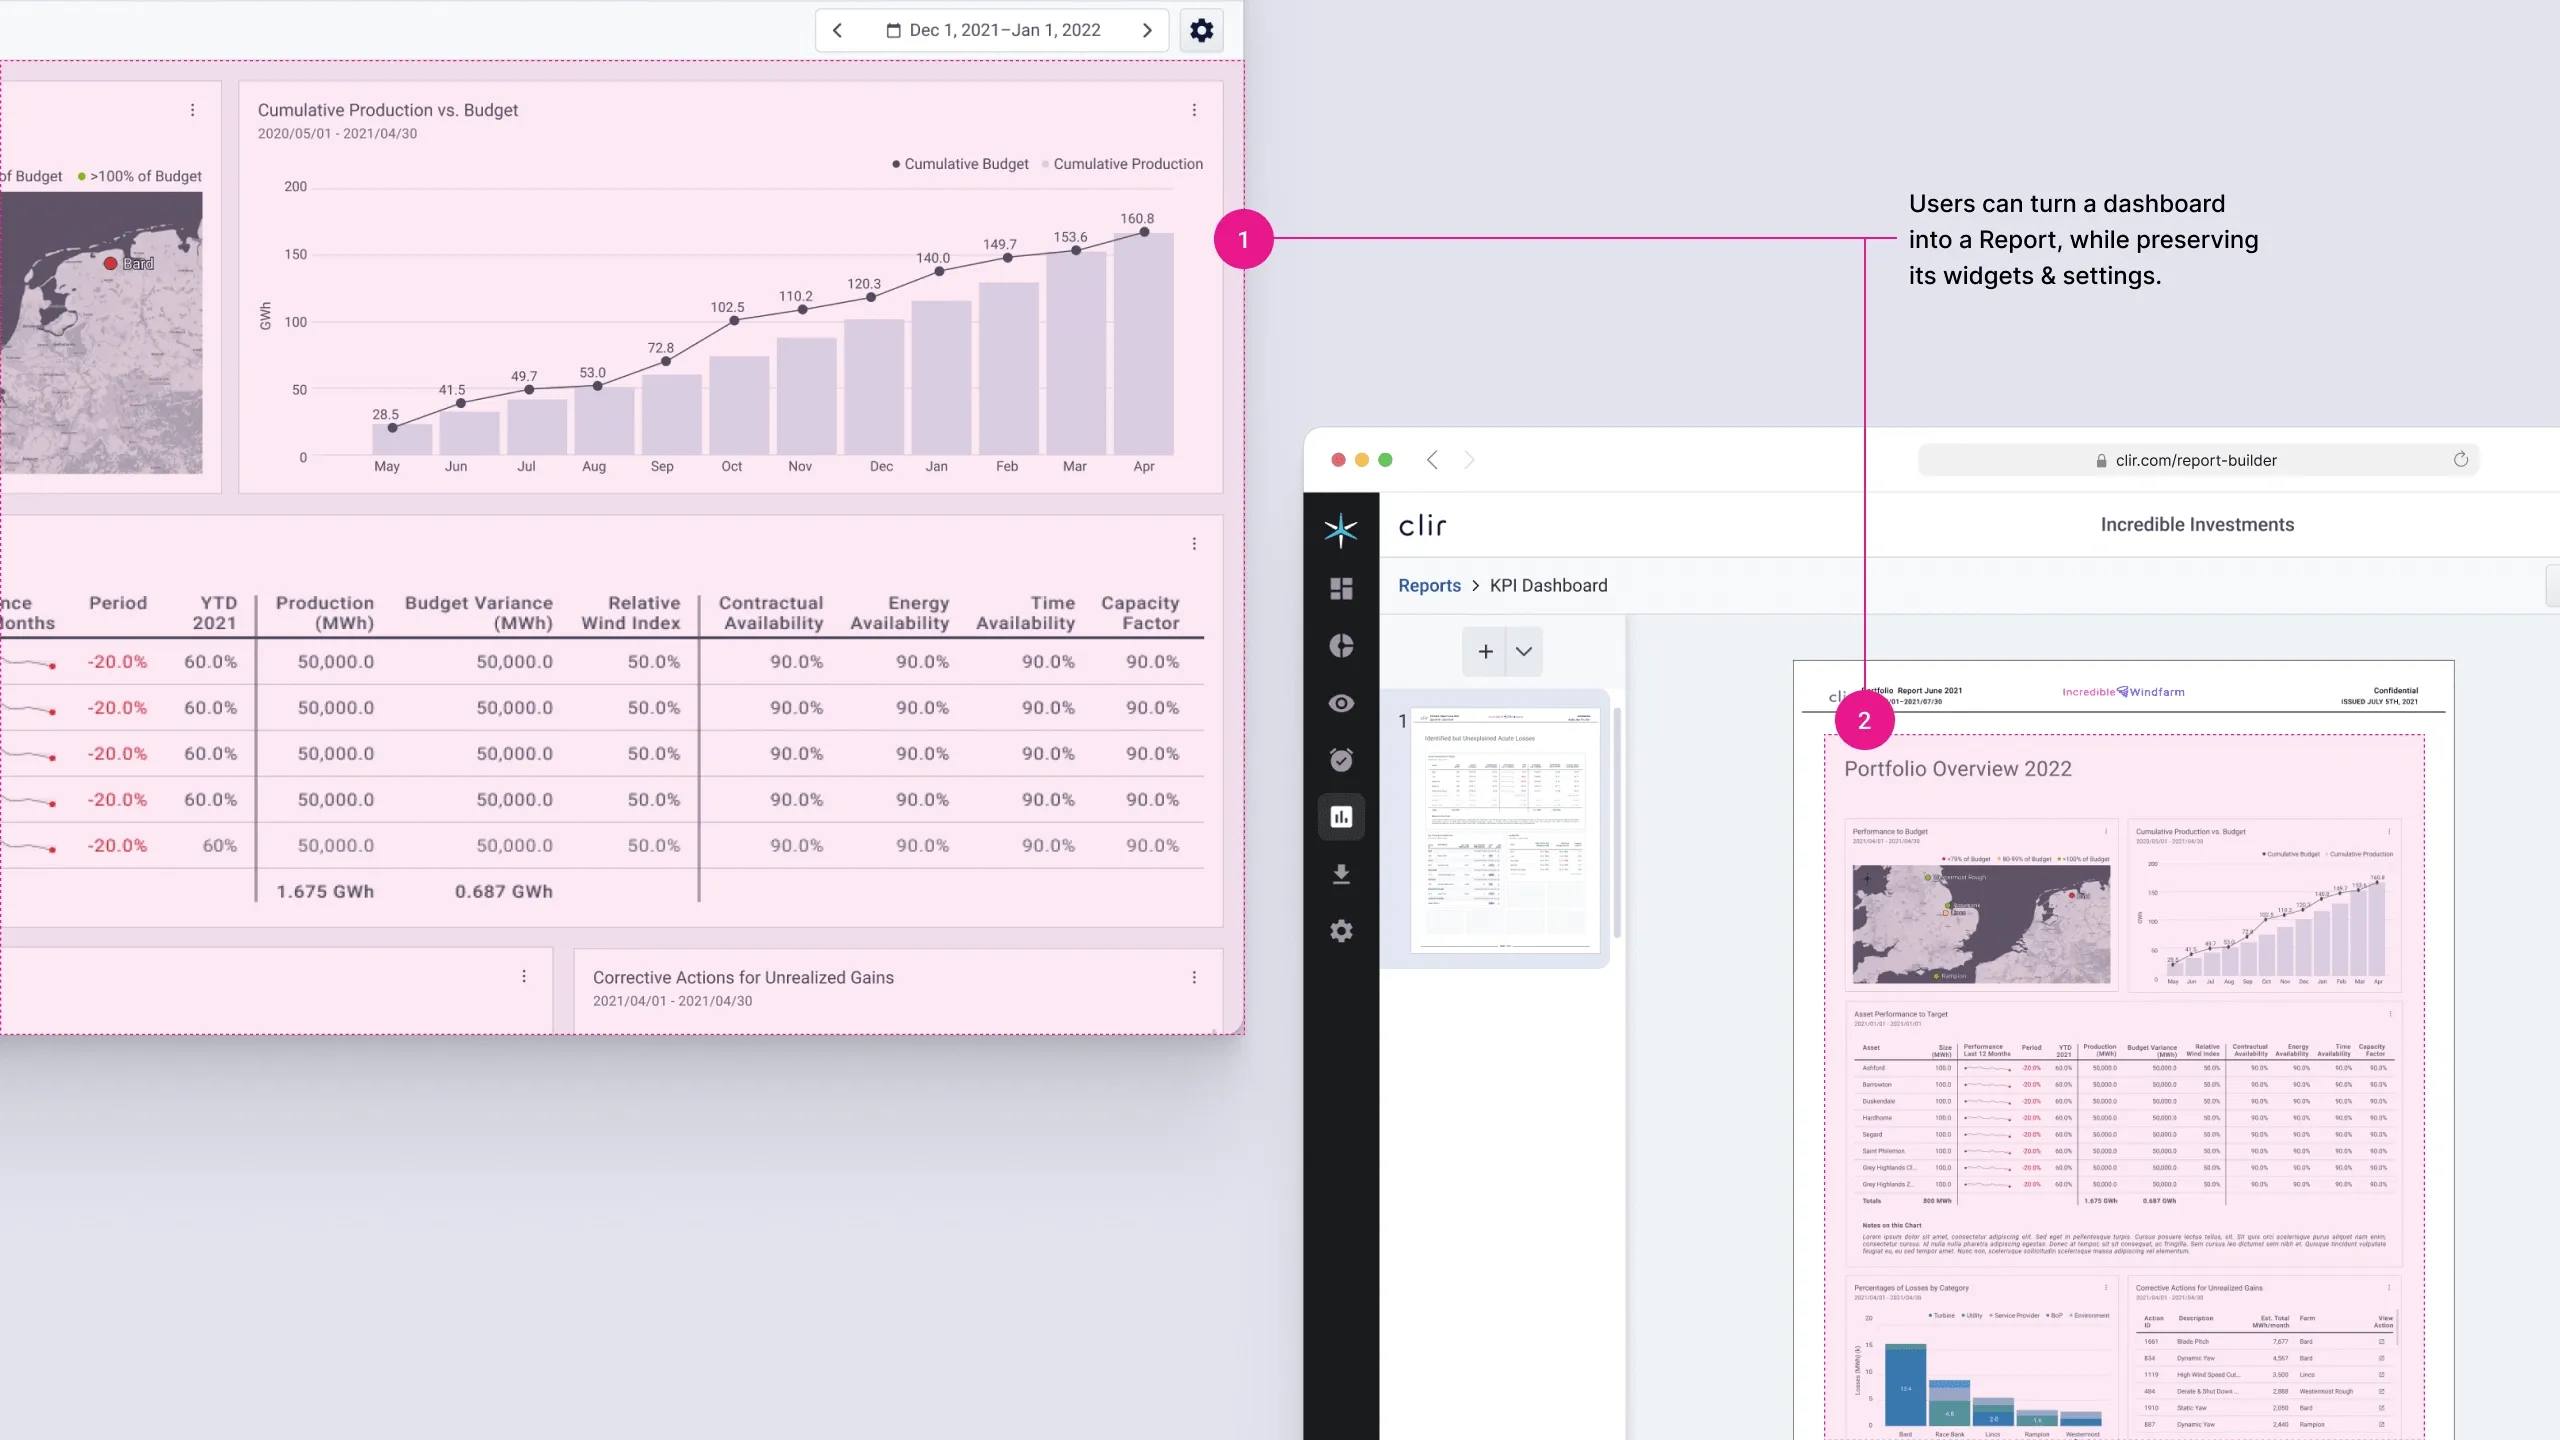
Task: Toggle >100% of Budget legend item
Action: coord(140,176)
